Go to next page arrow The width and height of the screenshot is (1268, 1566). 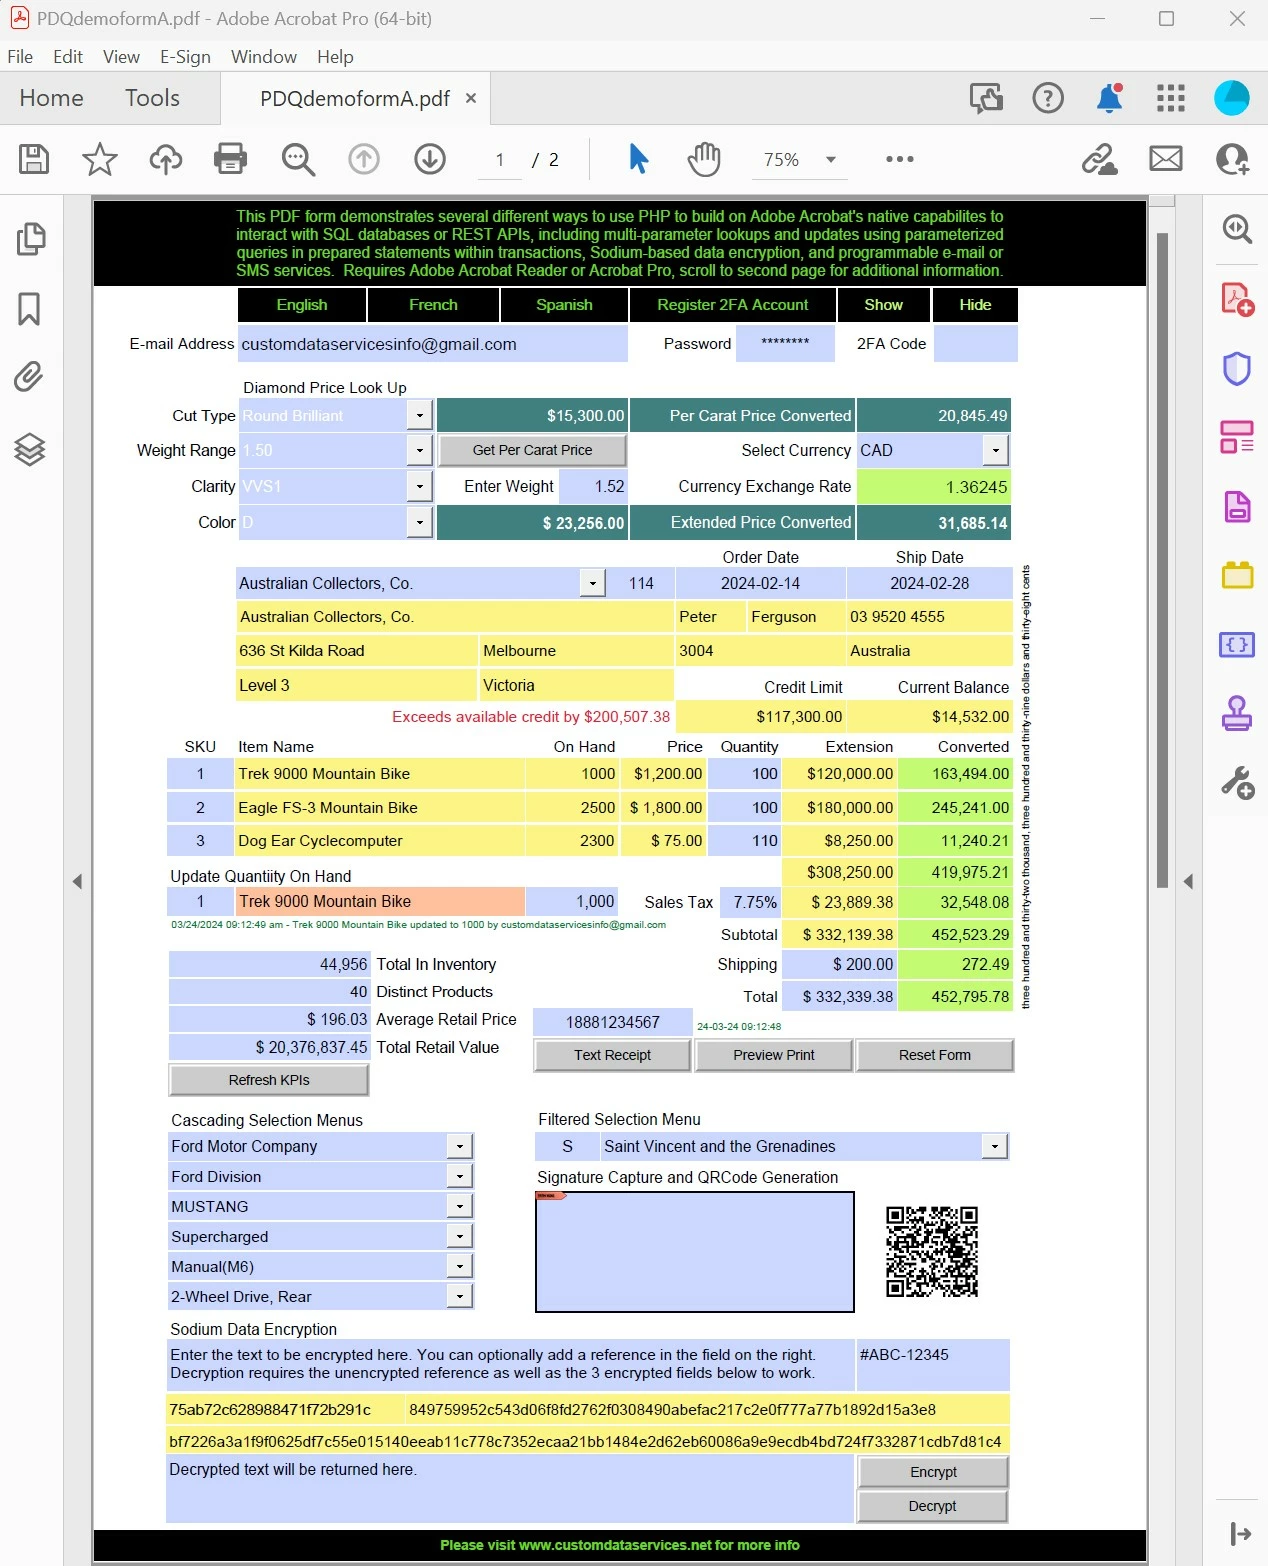(x=430, y=159)
